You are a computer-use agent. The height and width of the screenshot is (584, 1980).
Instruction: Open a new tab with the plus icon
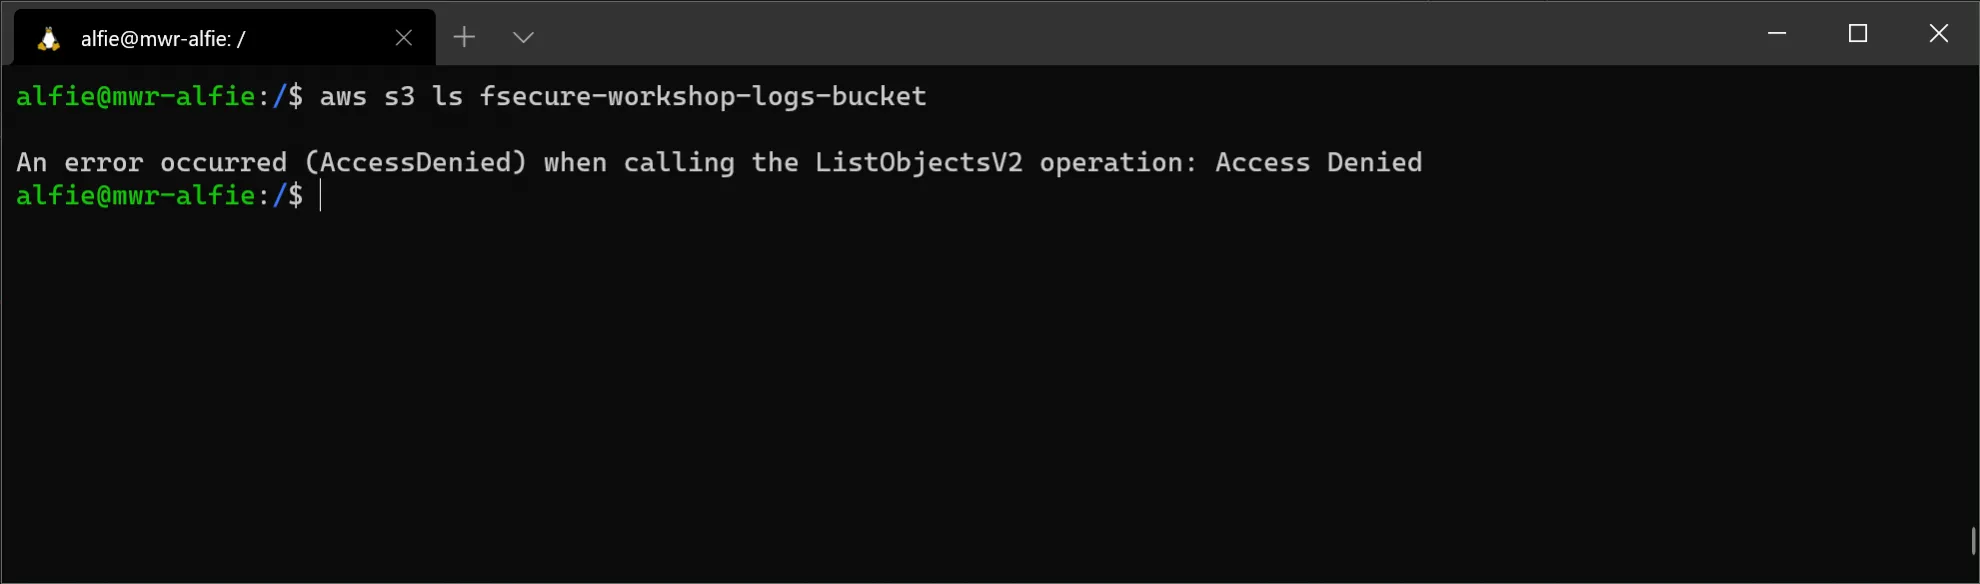coord(464,37)
